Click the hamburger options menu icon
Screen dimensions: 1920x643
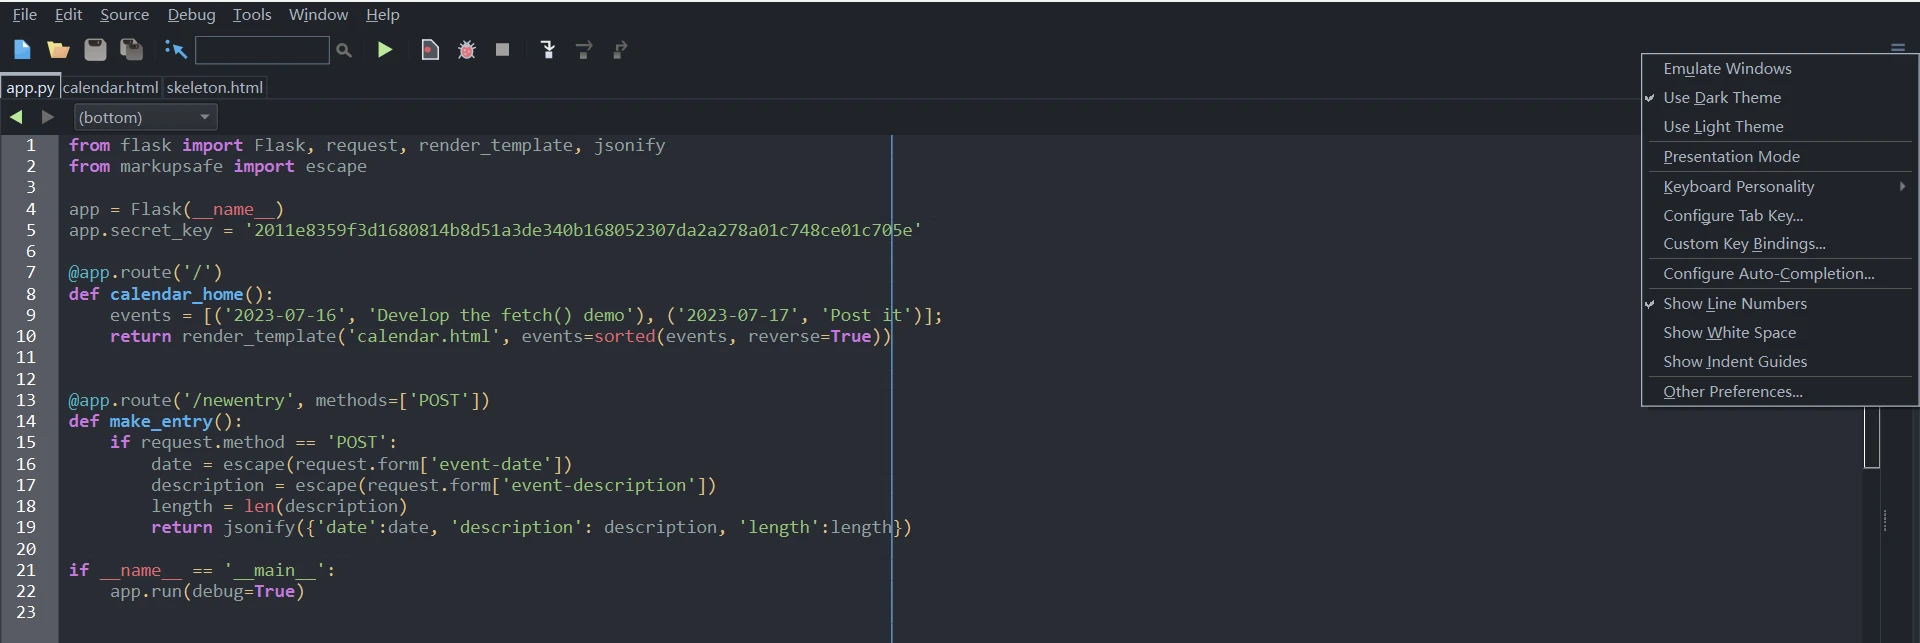(1898, 47)
